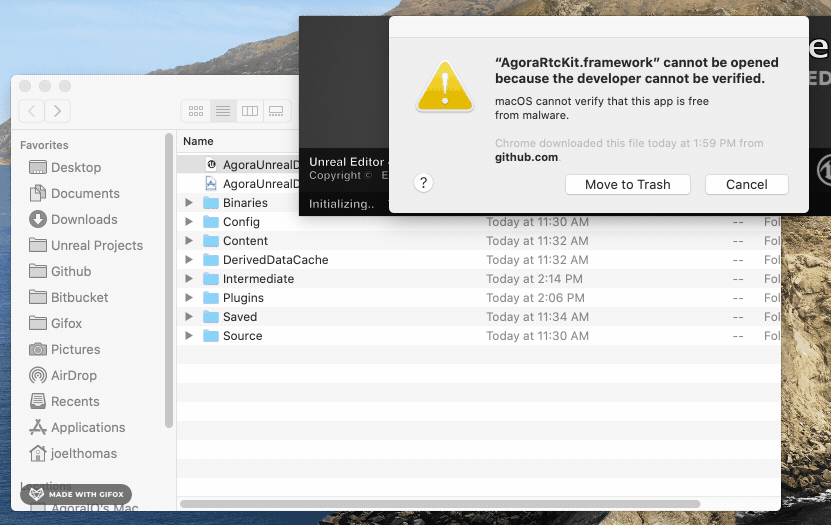
Task: Click 'Today at 2:06 PM' date cell
Action: point(535,298)
